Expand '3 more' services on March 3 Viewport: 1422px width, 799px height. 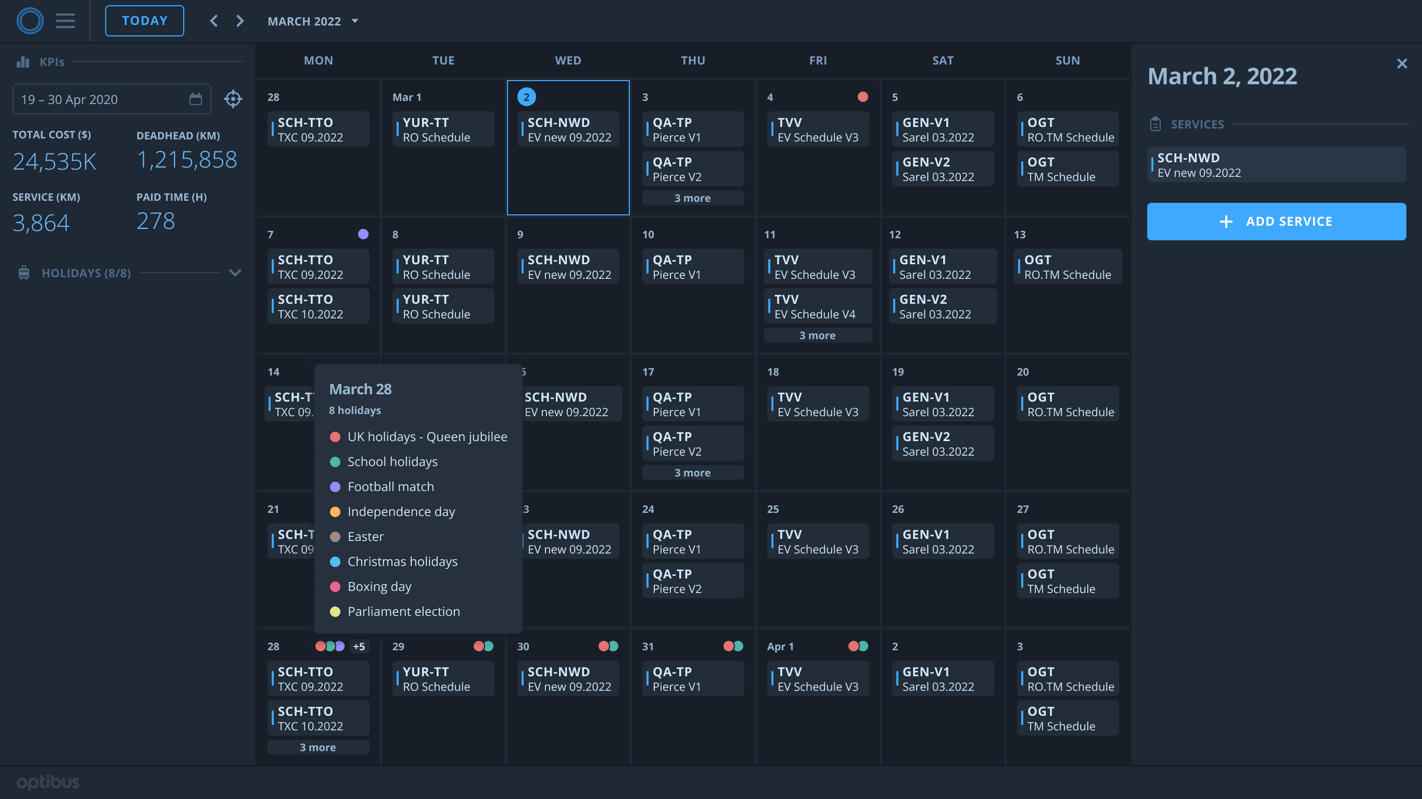pyautogui.click(x=693, y=198)
